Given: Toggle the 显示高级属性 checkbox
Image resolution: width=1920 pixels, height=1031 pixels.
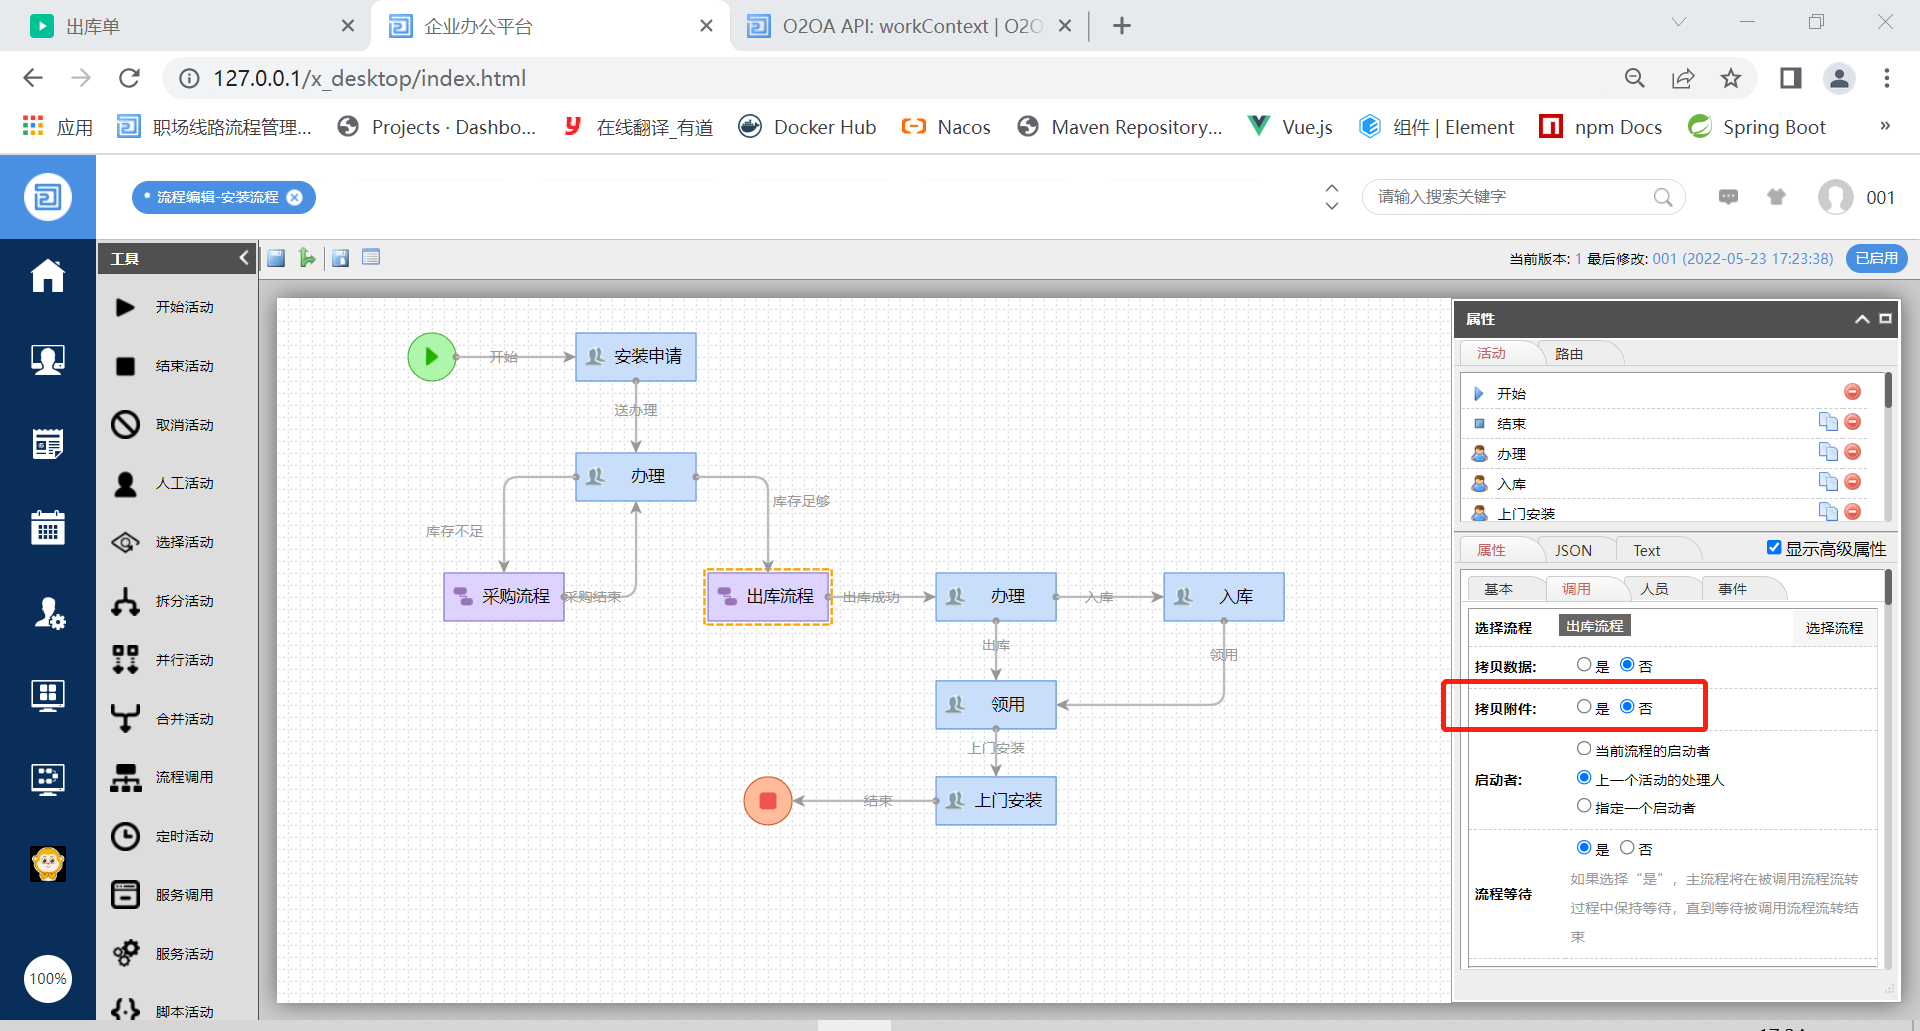Looking at the screenshot, I should click(1774, 548).
